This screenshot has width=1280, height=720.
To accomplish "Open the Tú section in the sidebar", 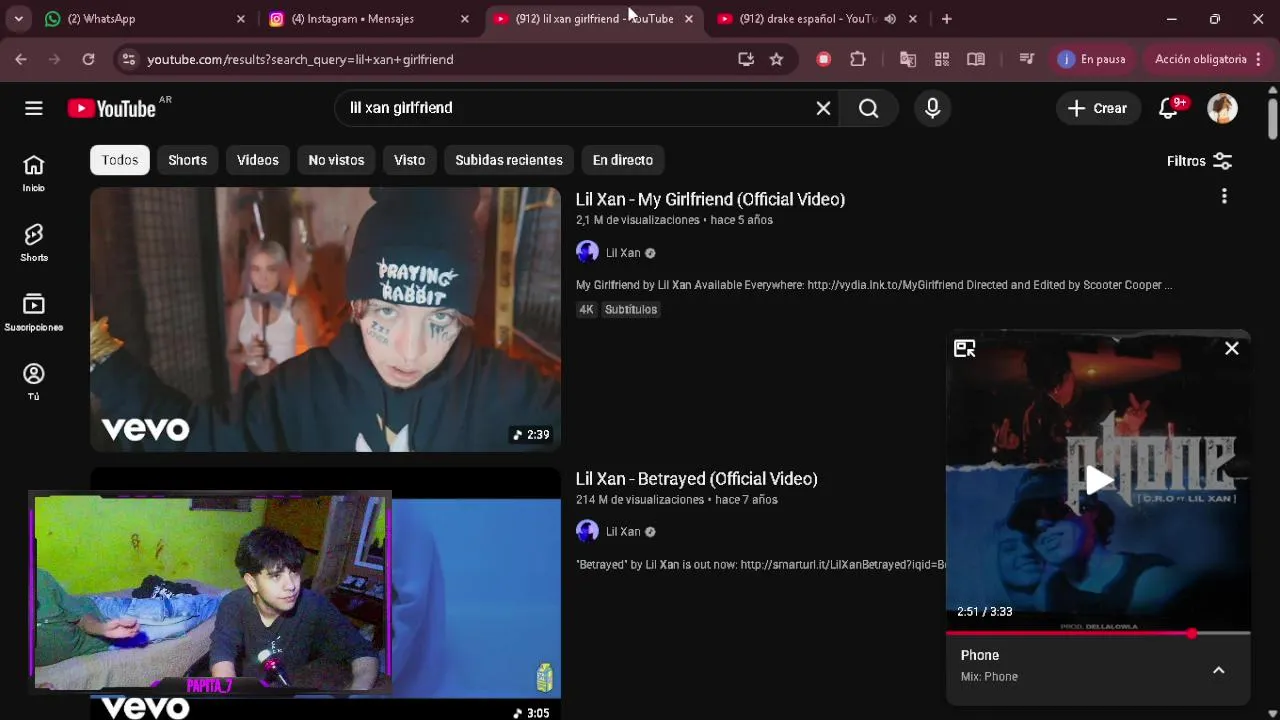I will 34,382.
